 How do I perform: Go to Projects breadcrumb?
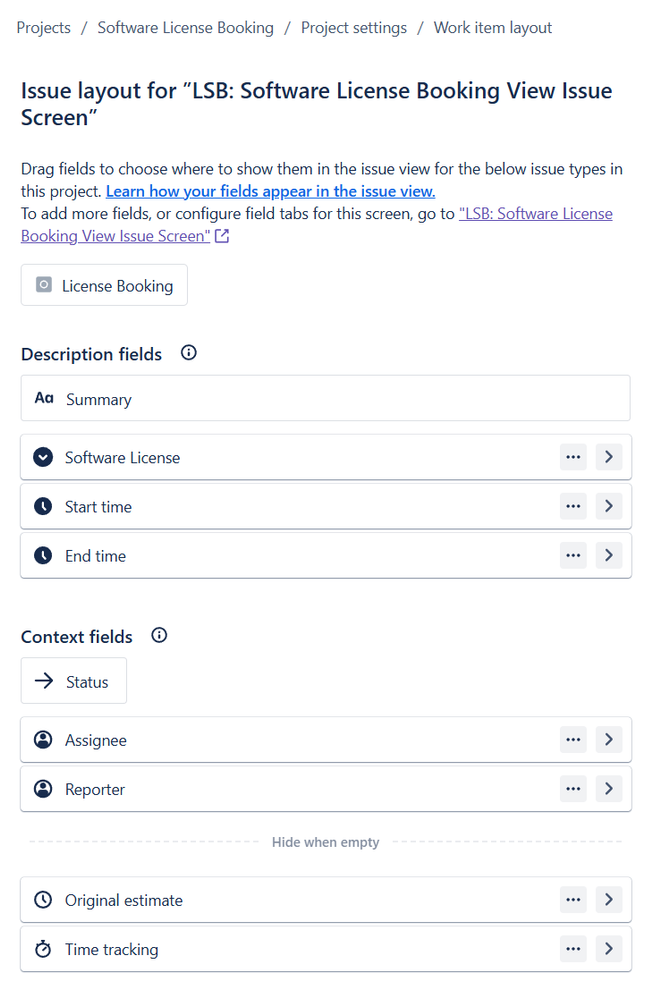tap(43, 28)
